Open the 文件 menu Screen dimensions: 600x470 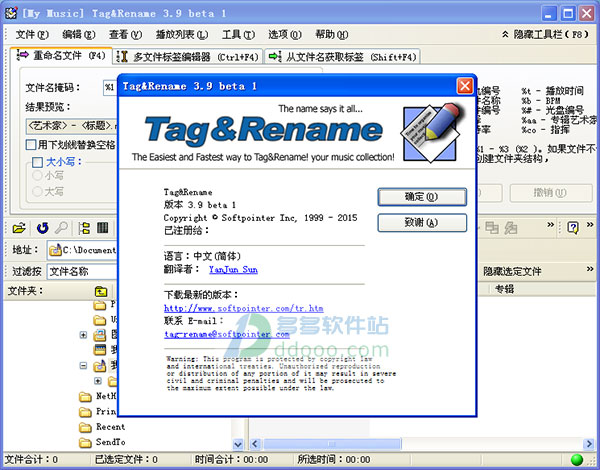[x=32, y=34]
